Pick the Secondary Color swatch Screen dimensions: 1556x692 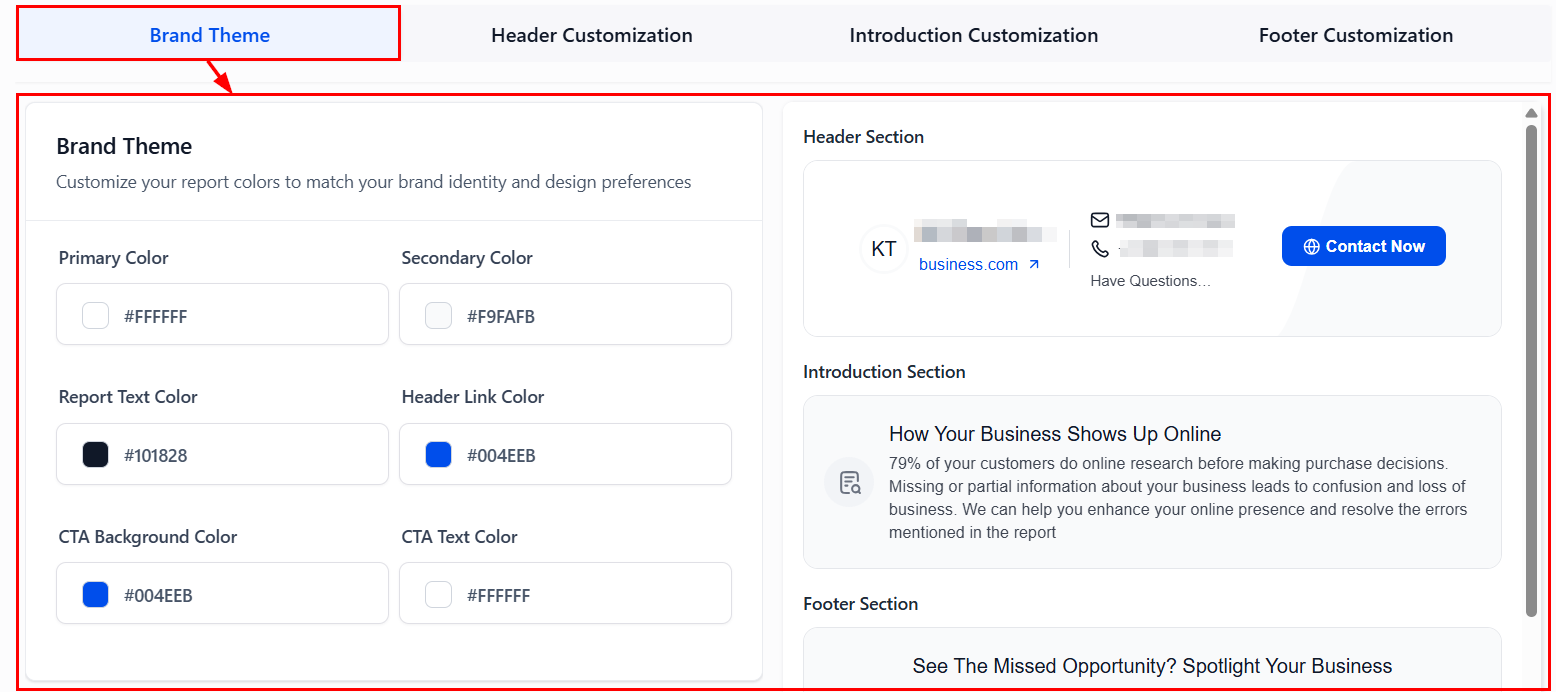(x=438, y=316)
